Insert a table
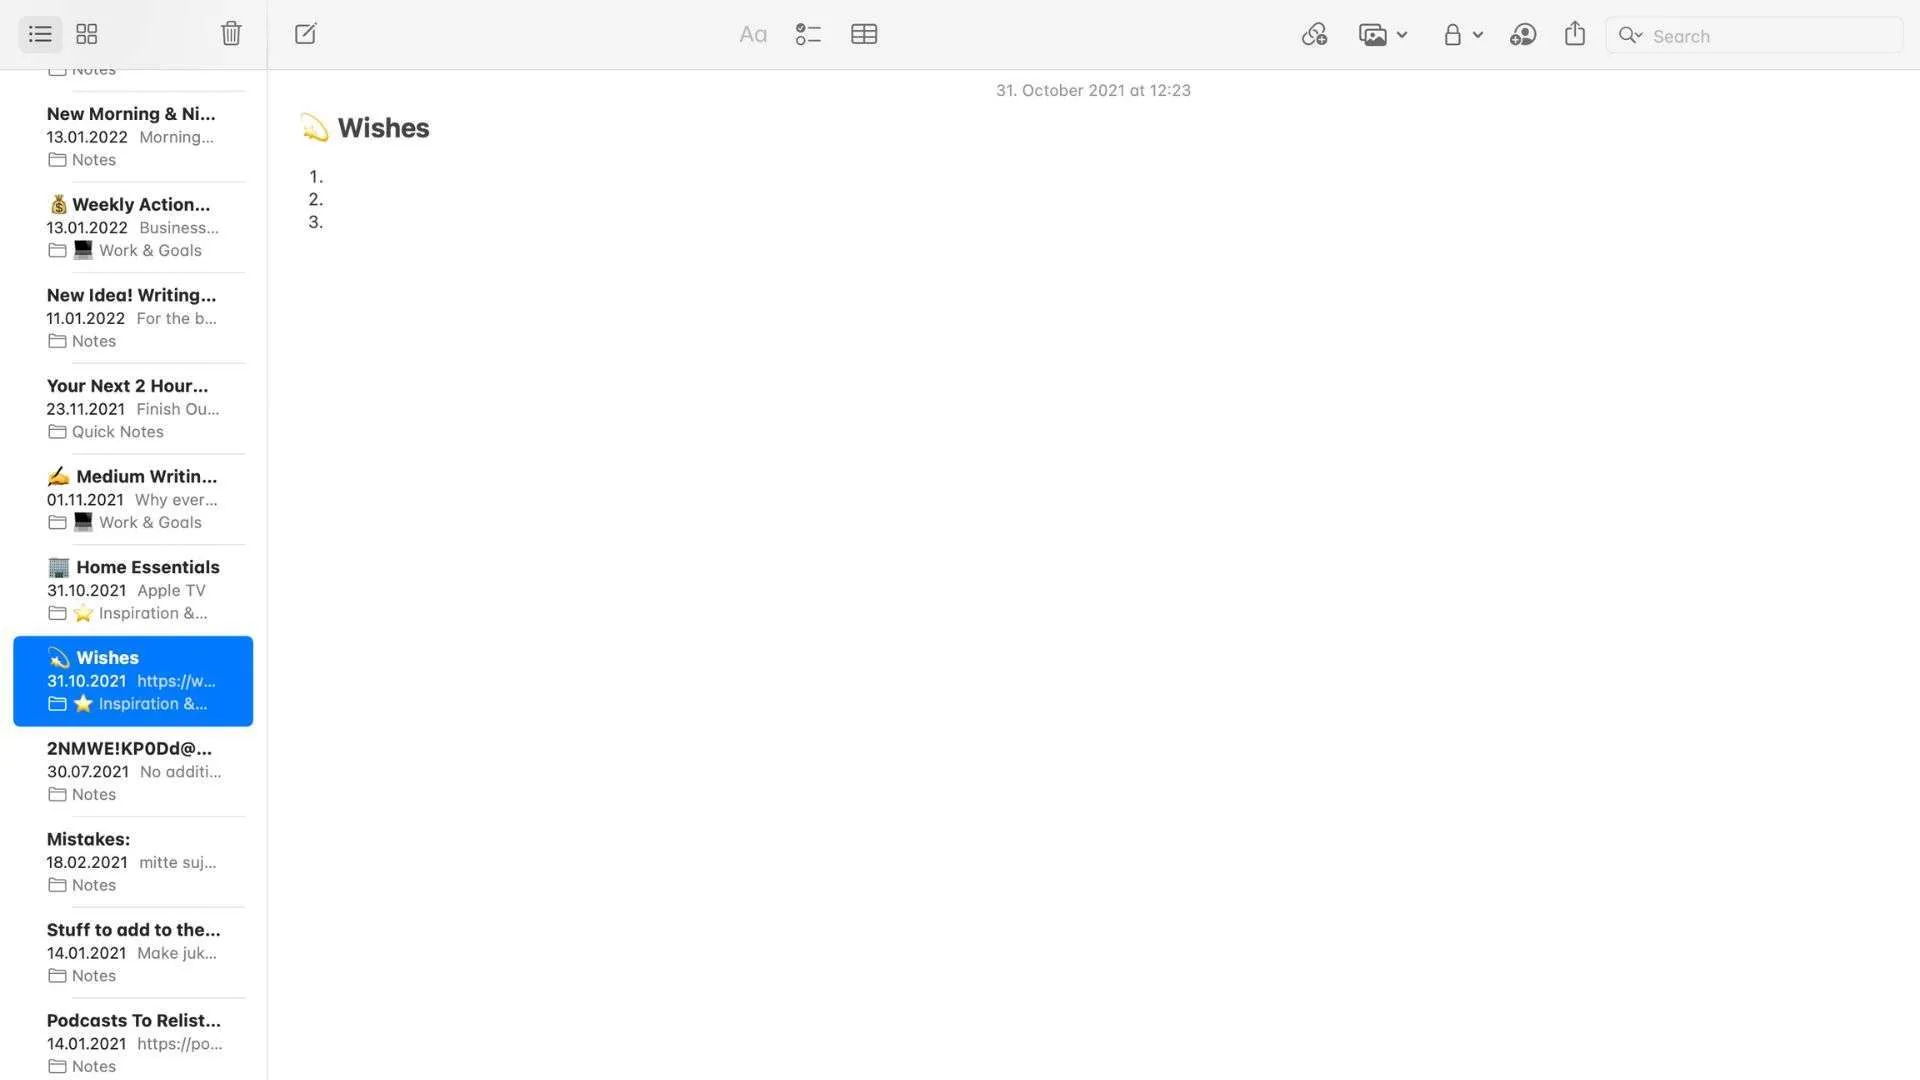The height and width of the screenshot is (1080, 1920). click(864, 35)
